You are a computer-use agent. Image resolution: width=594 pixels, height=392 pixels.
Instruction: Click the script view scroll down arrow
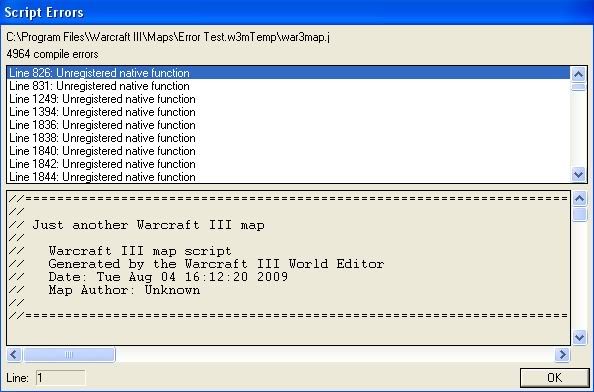point(580,337)
